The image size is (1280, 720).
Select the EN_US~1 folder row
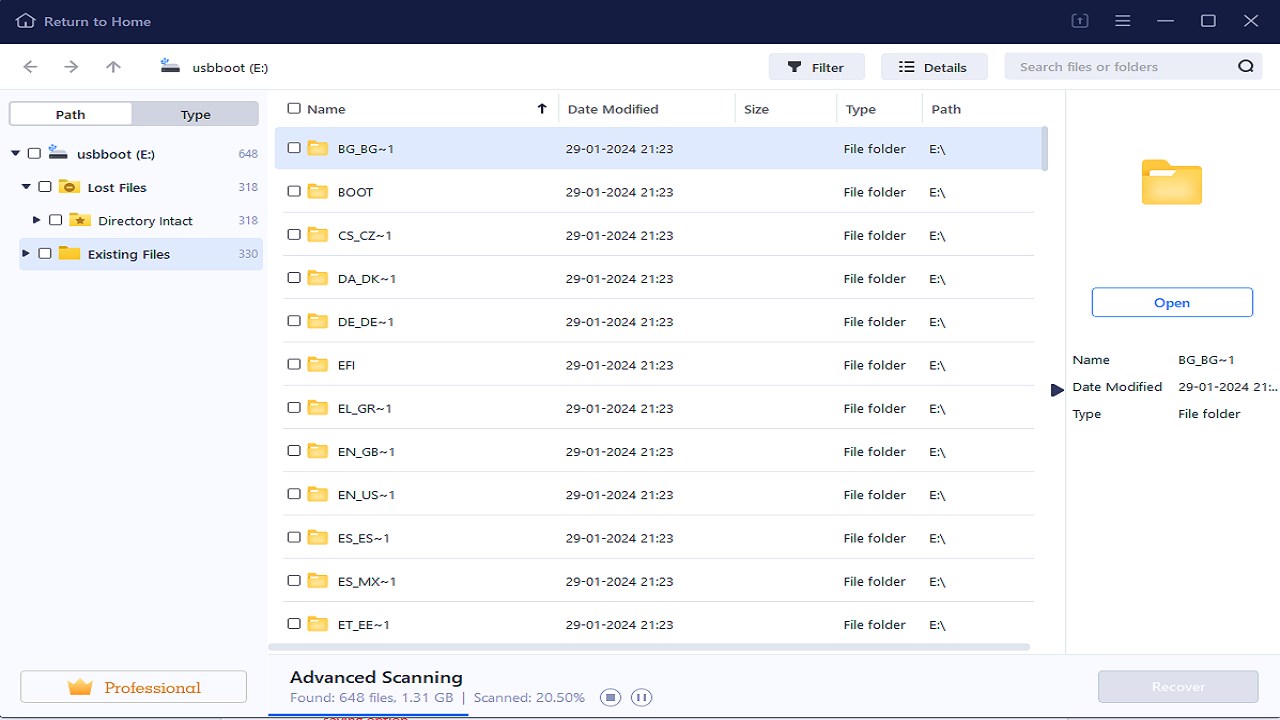point(660,494)
